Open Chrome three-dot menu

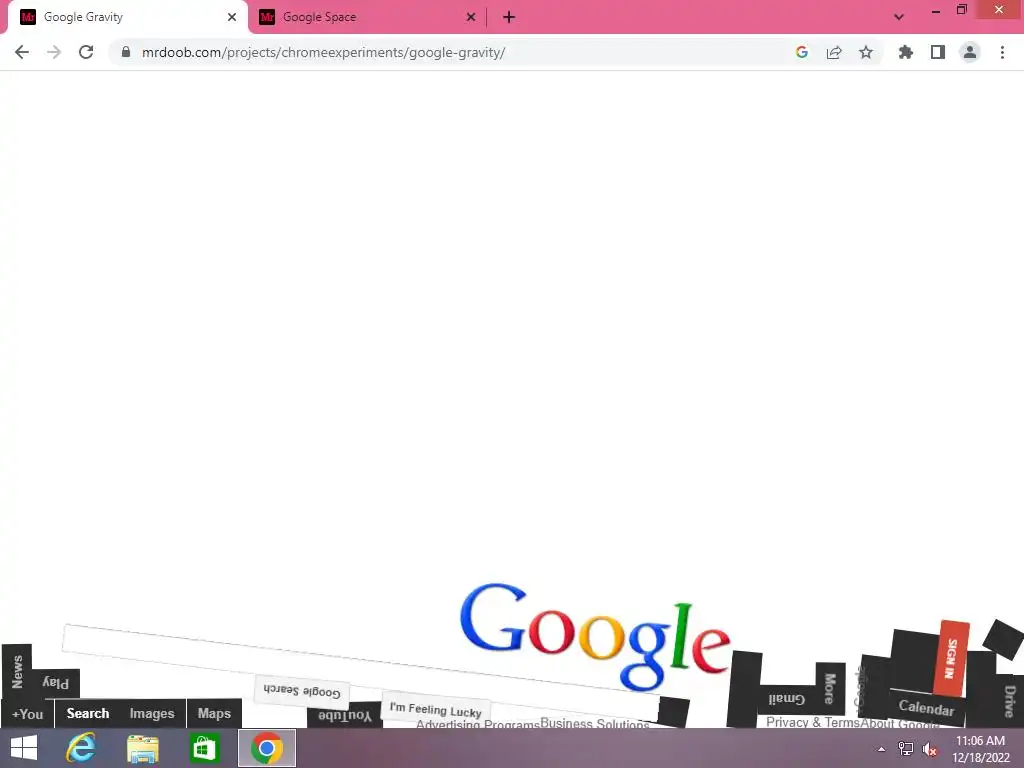[x=1002, y=52]
